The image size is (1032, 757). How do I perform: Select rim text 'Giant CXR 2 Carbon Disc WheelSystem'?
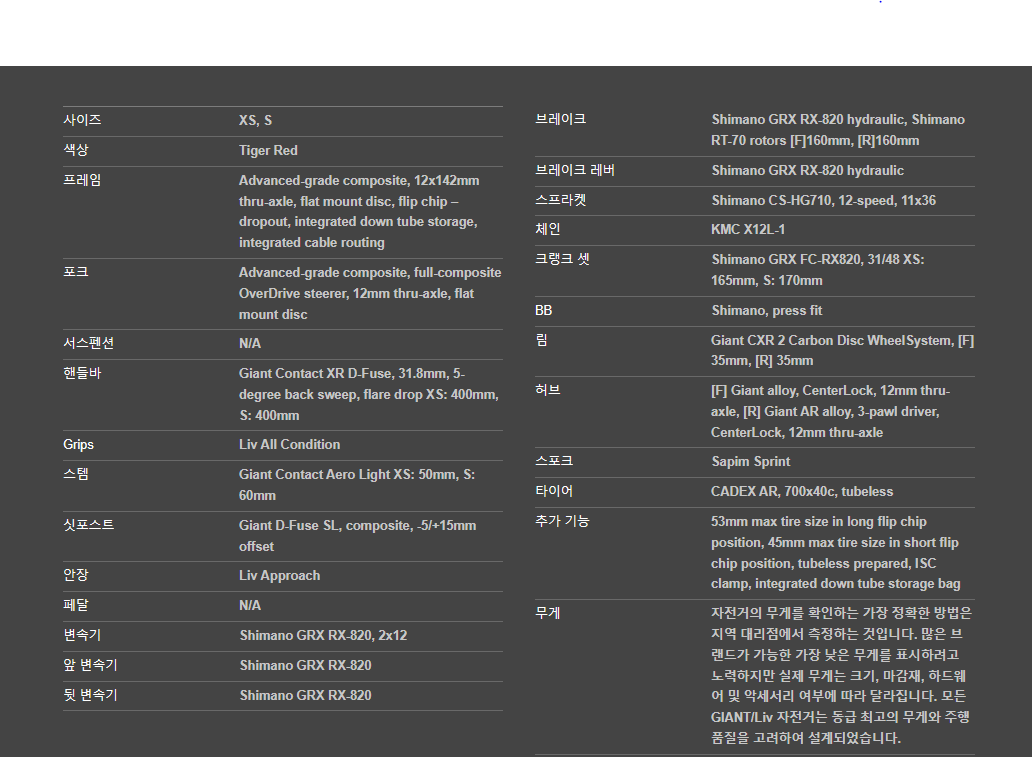click(832, 340)
